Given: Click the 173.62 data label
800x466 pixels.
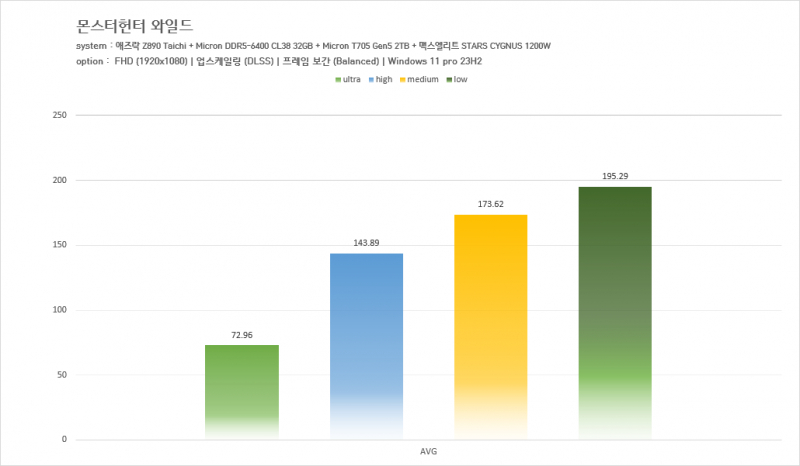Looking at the screenshot, I should click(x=490, y=204).
